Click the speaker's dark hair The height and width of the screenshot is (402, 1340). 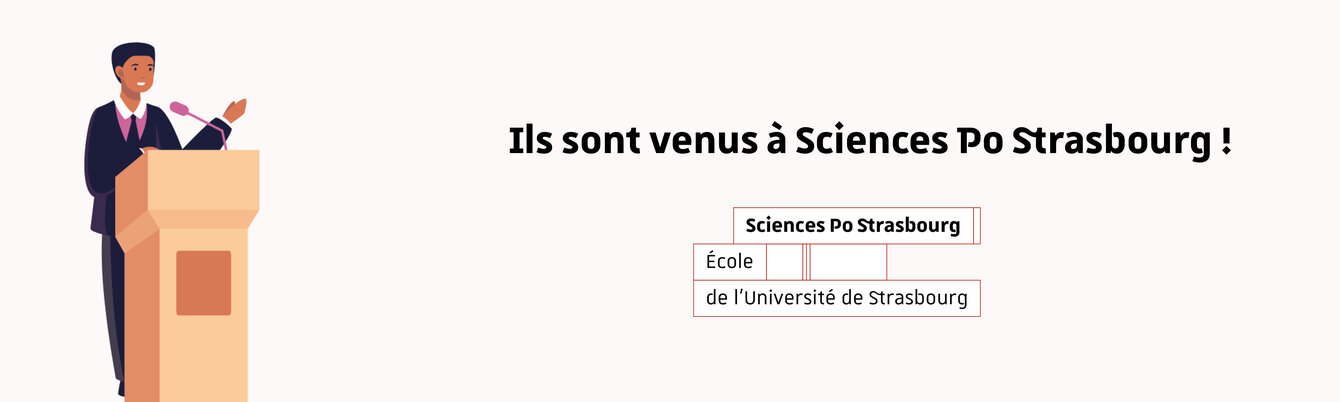(x=130, y=52)
